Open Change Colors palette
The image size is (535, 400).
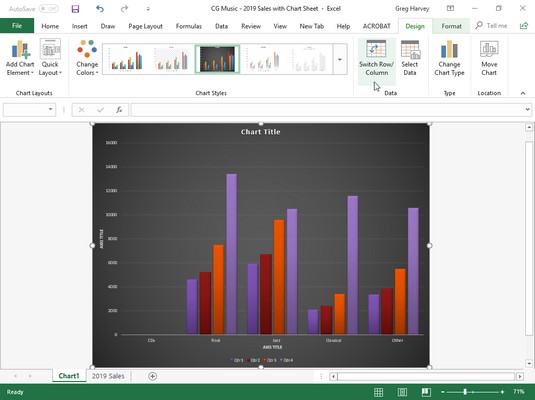(87, 58)
